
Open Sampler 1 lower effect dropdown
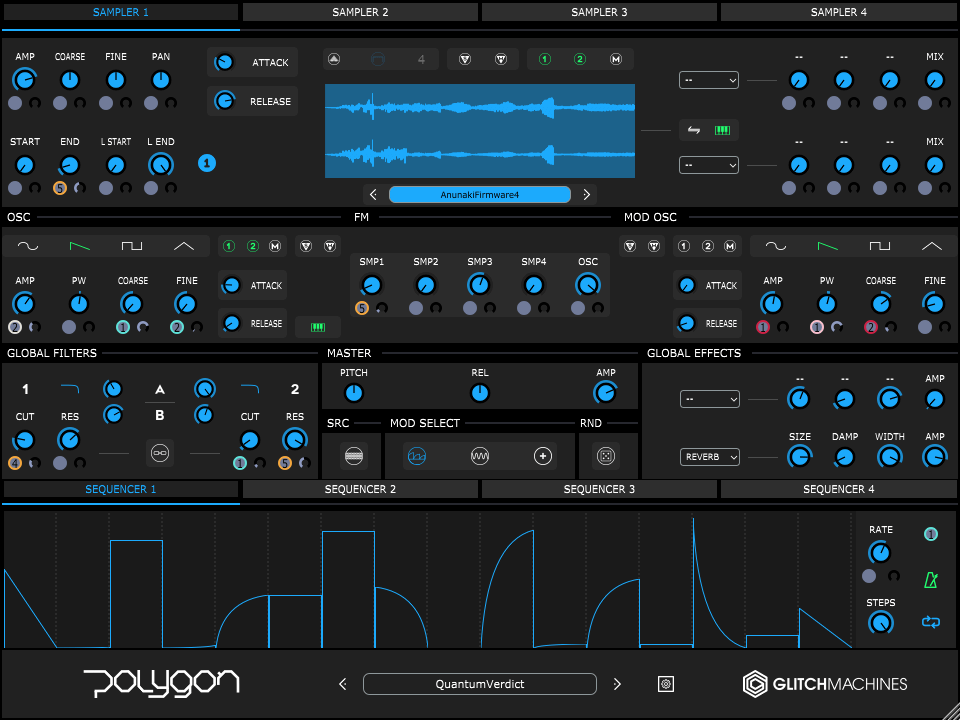tap(708, 165)
